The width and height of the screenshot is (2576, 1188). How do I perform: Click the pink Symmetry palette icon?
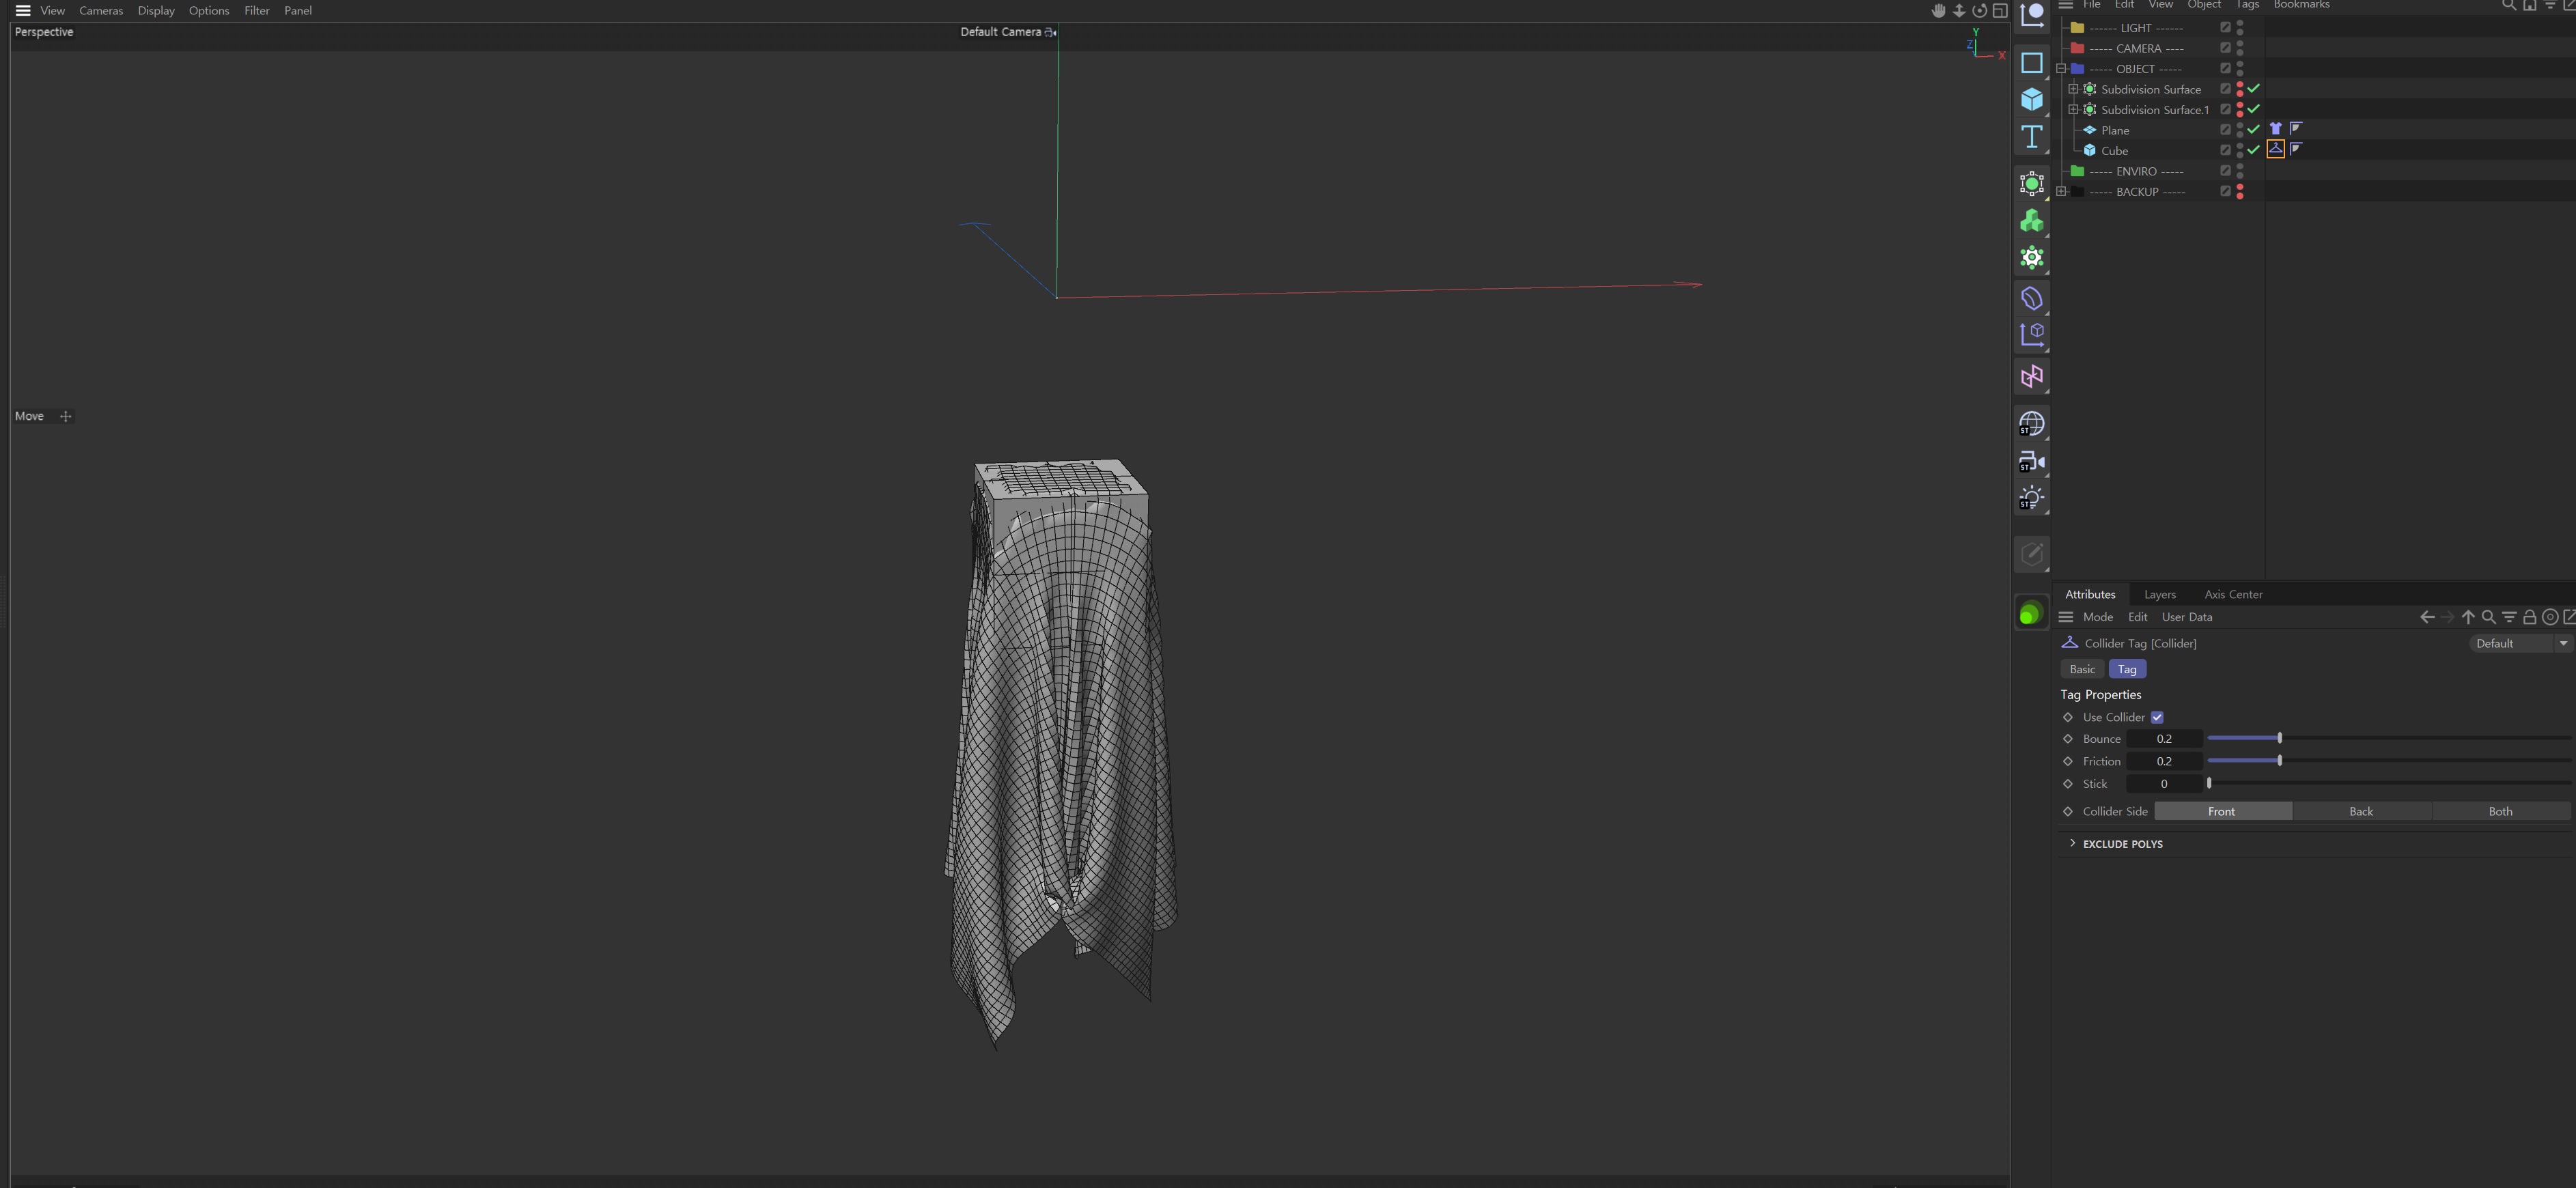(2031, 376)
